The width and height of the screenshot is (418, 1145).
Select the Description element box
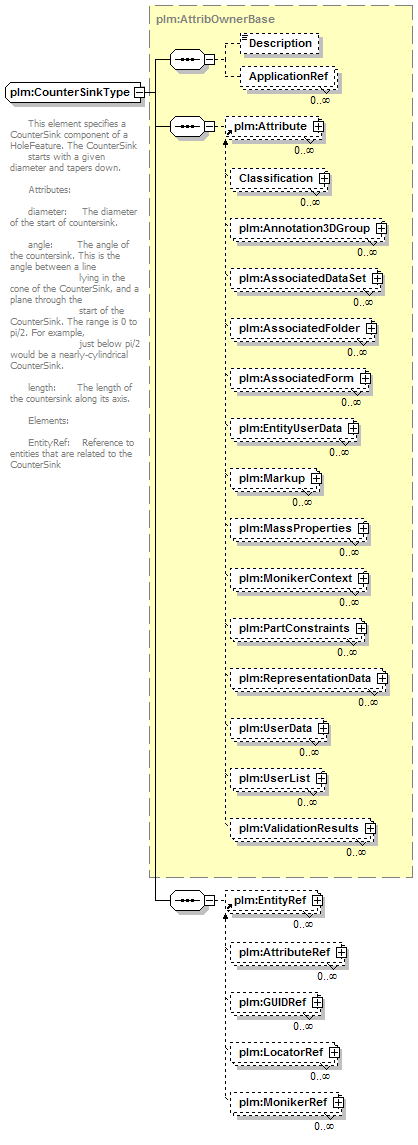[280, 43]
